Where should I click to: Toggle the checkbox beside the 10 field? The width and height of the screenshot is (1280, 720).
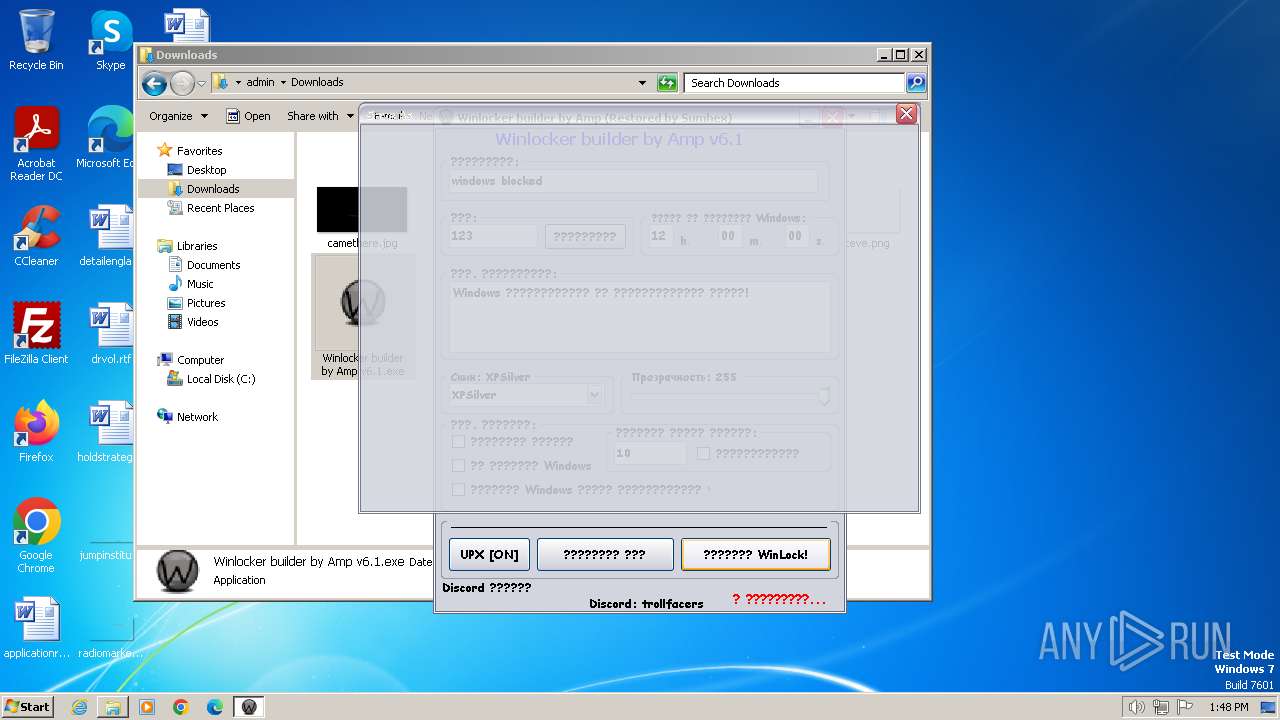[x=703, y=453]
